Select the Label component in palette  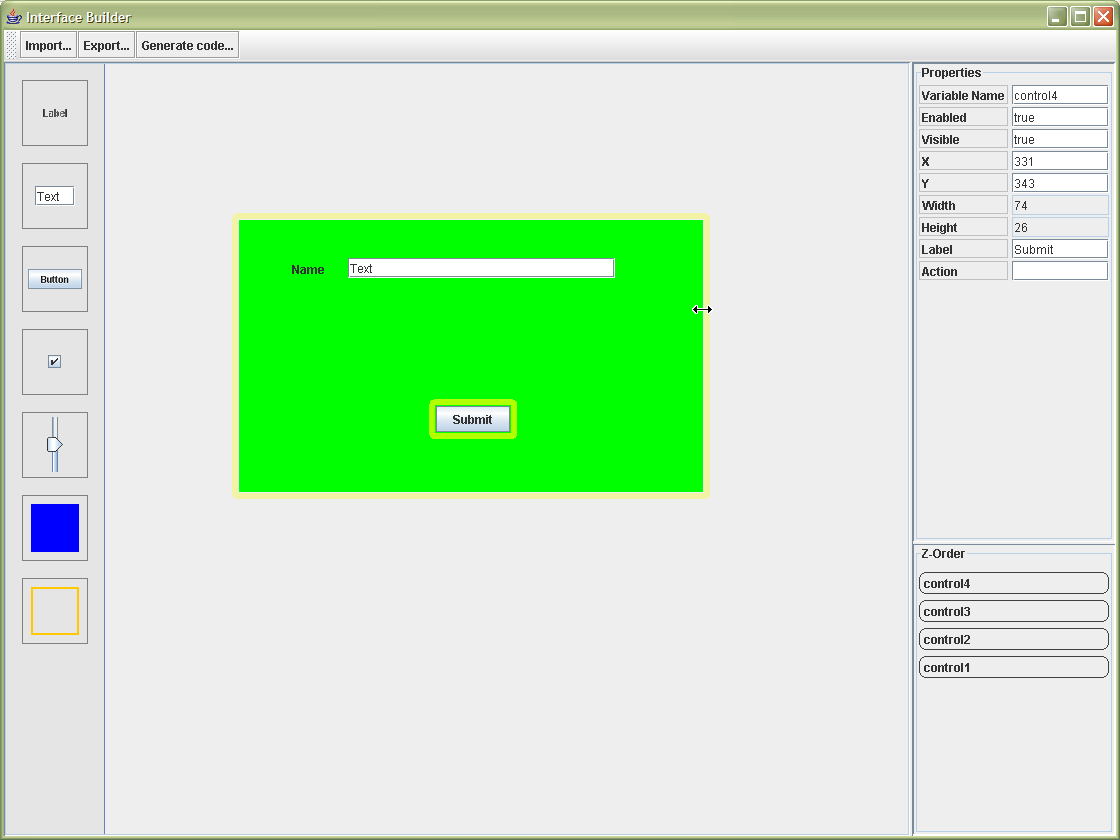55,113
